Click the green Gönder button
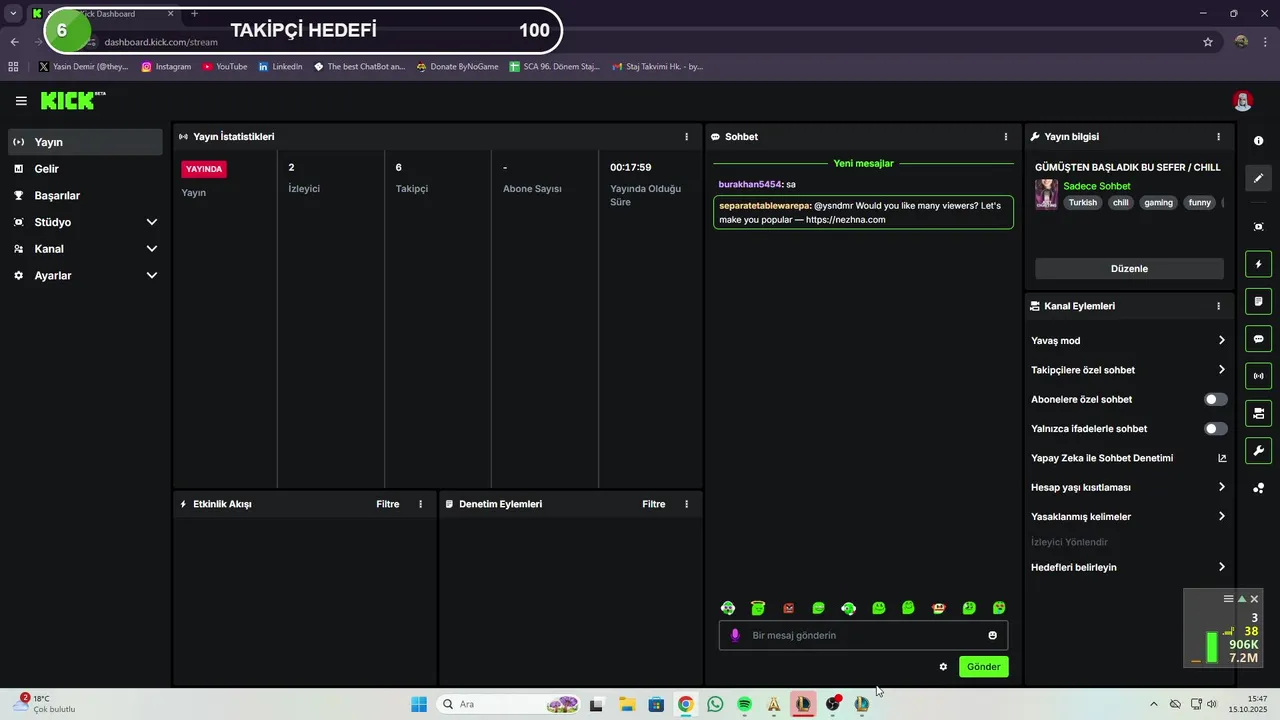Image resolution: width=1280 pixels, height=720 pixels. 983,667
